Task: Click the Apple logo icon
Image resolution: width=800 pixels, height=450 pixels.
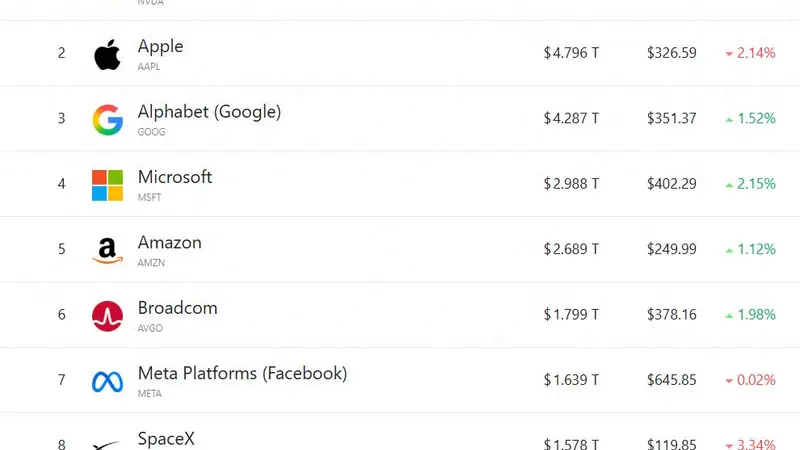Action: pyautogui.click(x=107, y=54)
